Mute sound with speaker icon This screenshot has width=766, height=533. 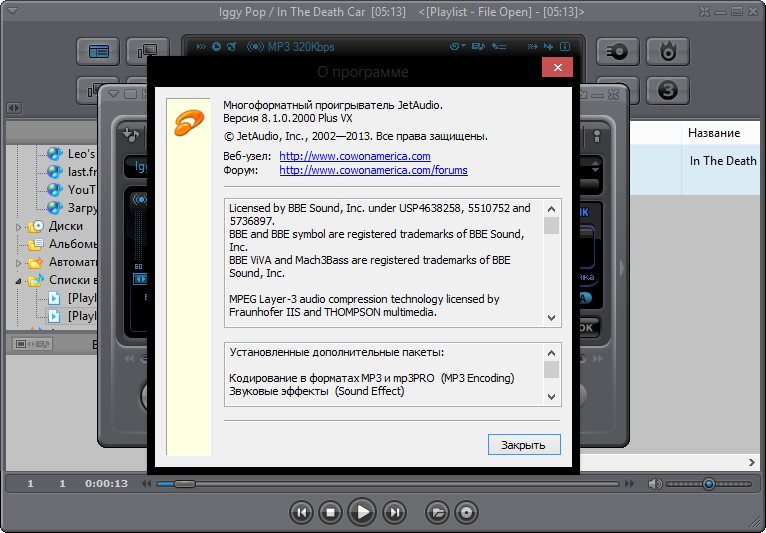coord(654,484)
